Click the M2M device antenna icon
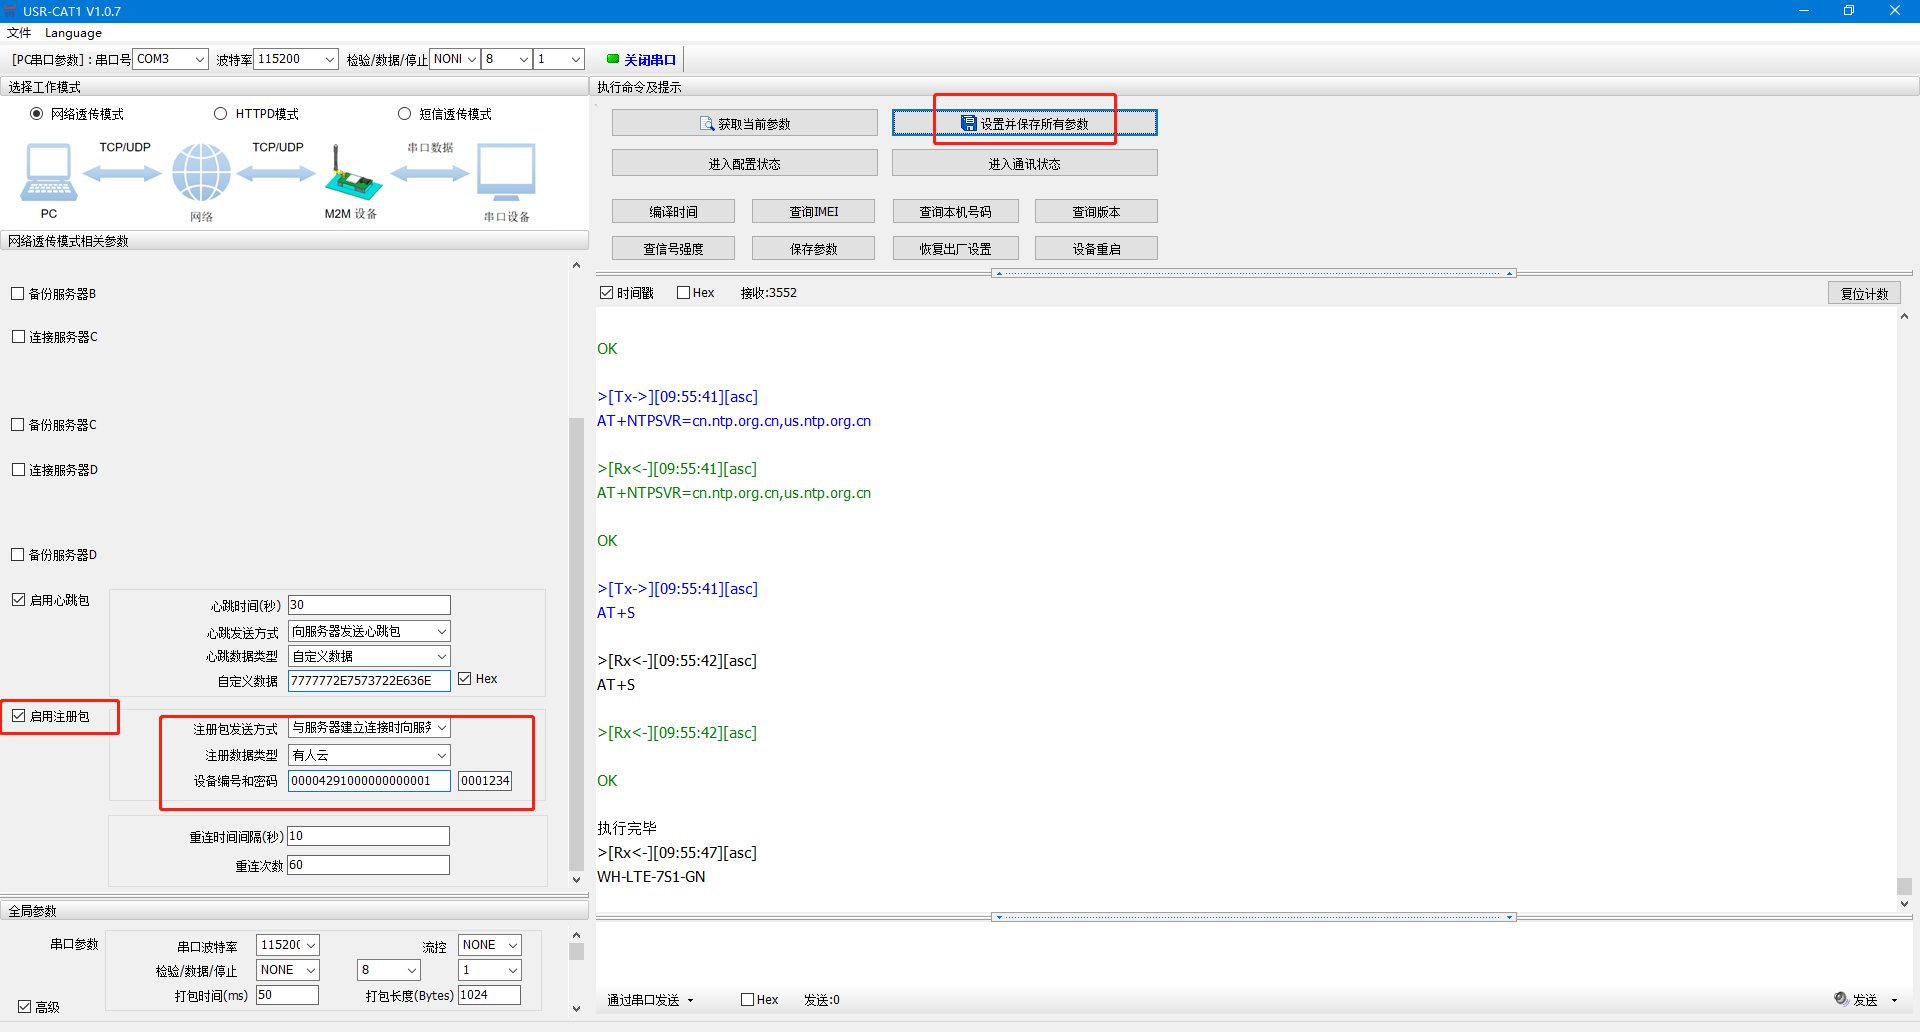This screenshot has height=1032, width=1920. [351, 174]
